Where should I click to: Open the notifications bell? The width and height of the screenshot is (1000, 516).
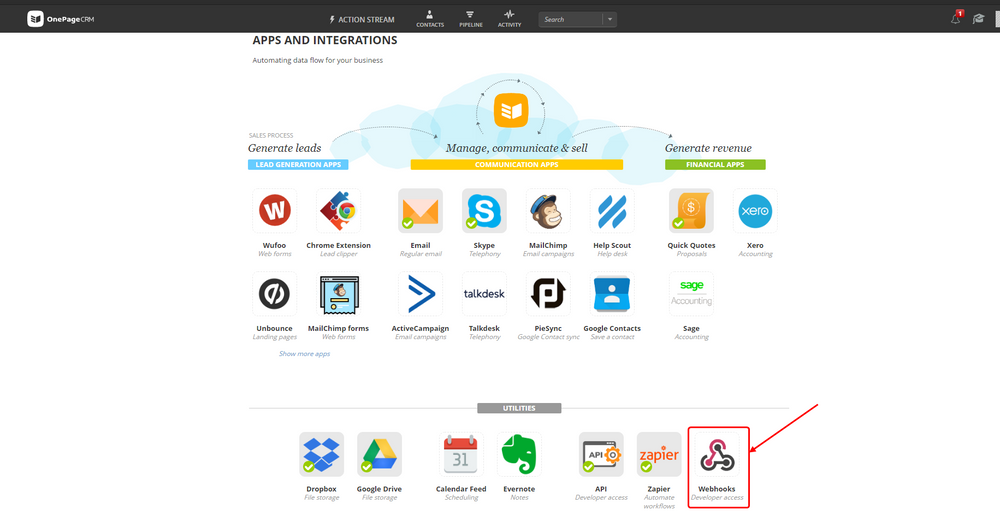(955, 18)
